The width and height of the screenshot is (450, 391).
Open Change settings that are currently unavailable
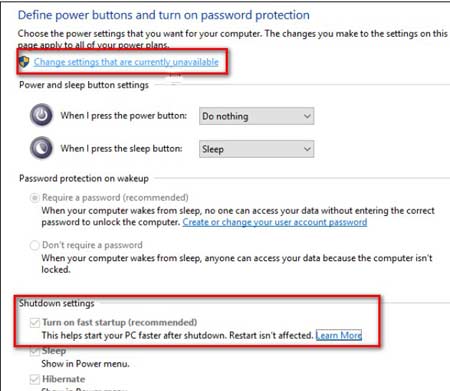tap(126, 62)
